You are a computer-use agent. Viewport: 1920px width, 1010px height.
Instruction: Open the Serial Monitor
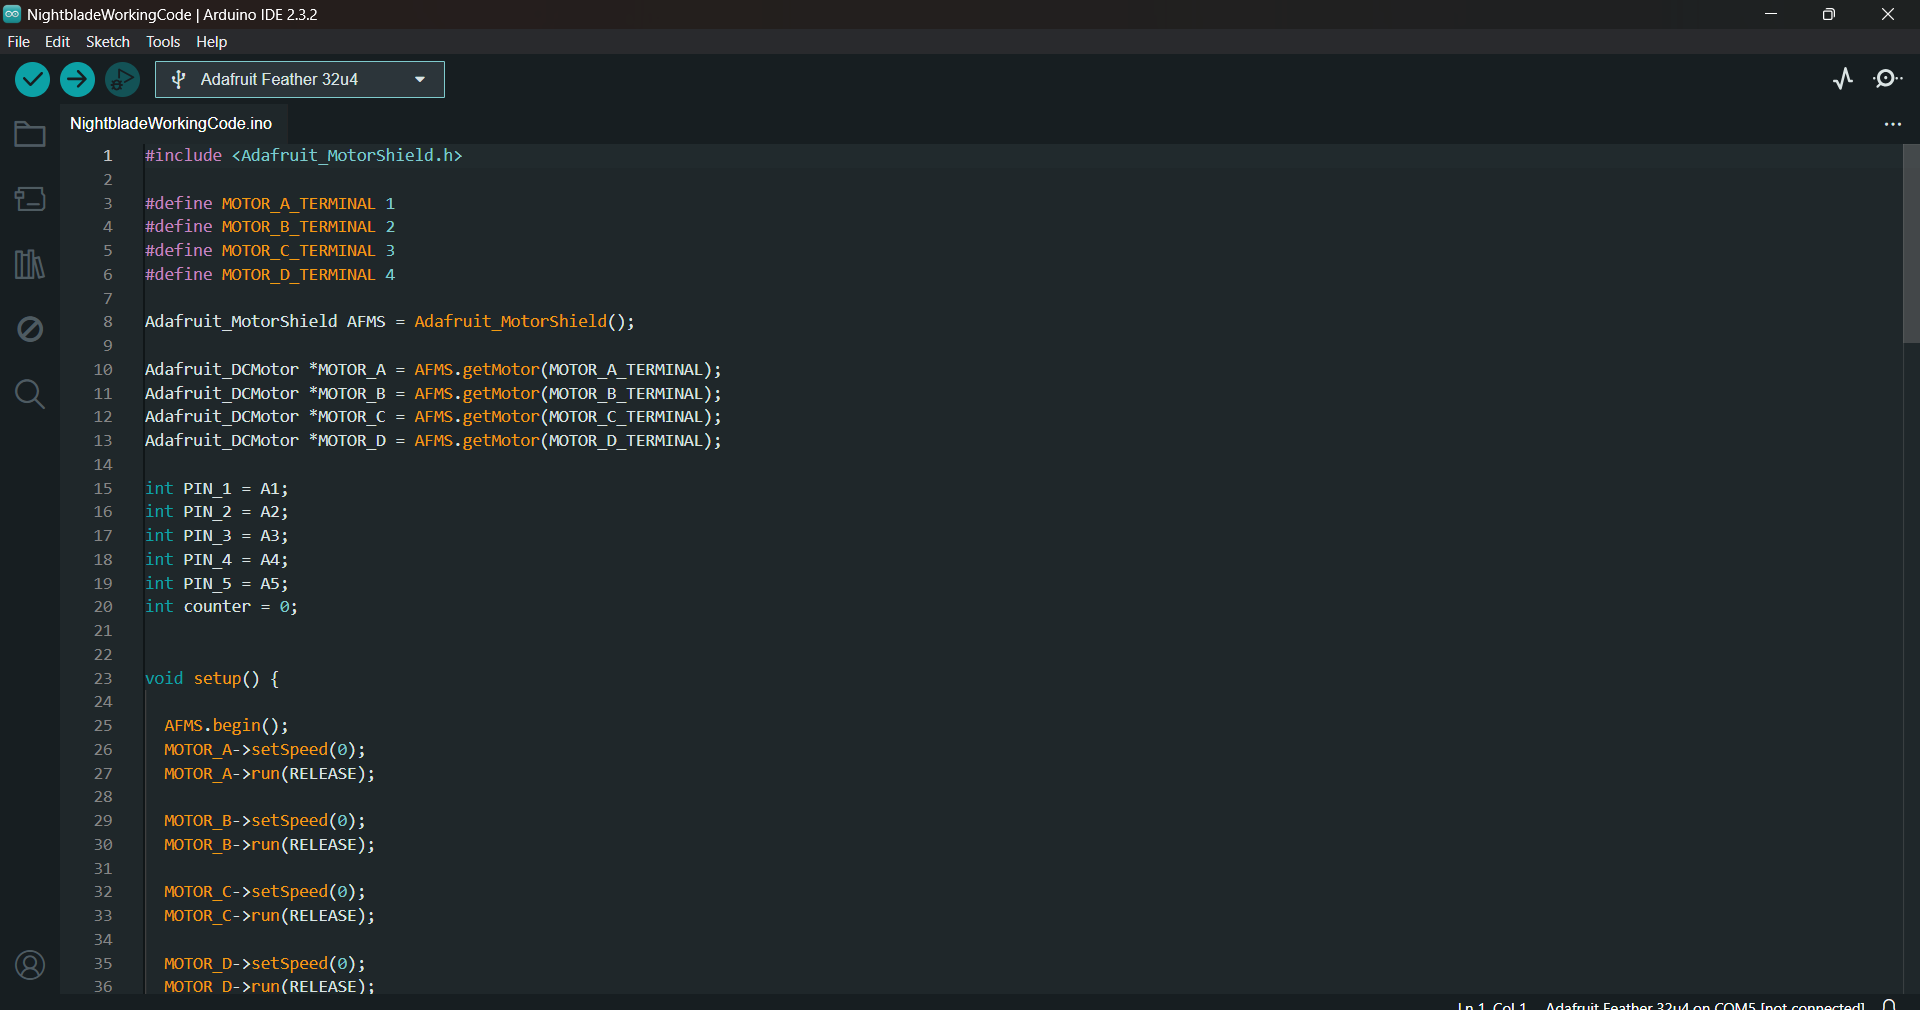point(1888,79)
